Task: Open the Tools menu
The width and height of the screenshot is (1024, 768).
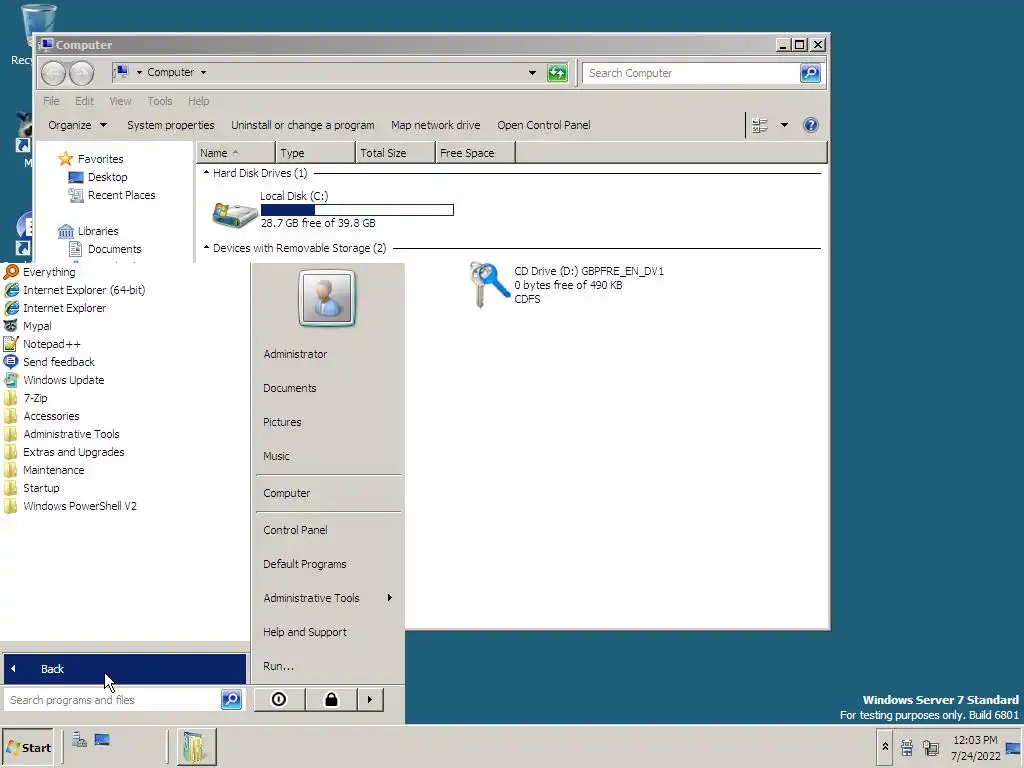Action: coord(159,101)
